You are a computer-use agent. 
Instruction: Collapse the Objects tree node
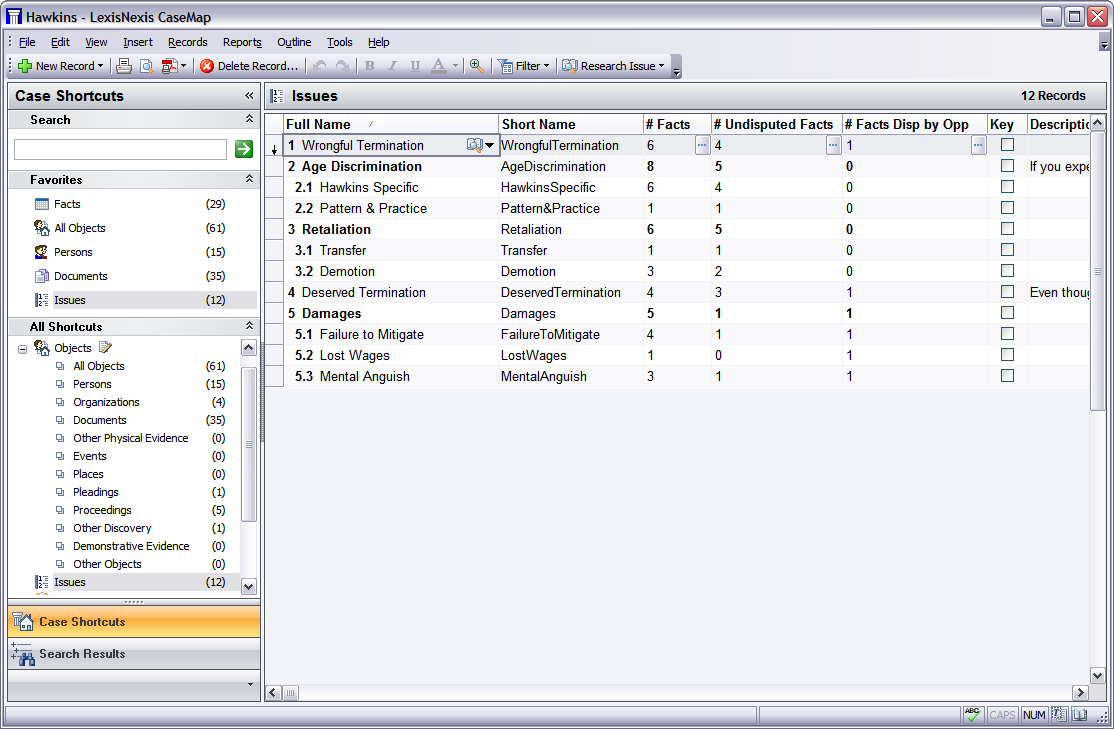click(23, 349)
